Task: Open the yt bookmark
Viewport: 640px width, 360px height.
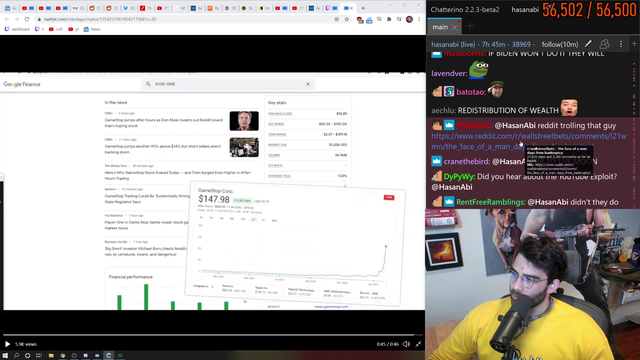Action: click(73, 29)
